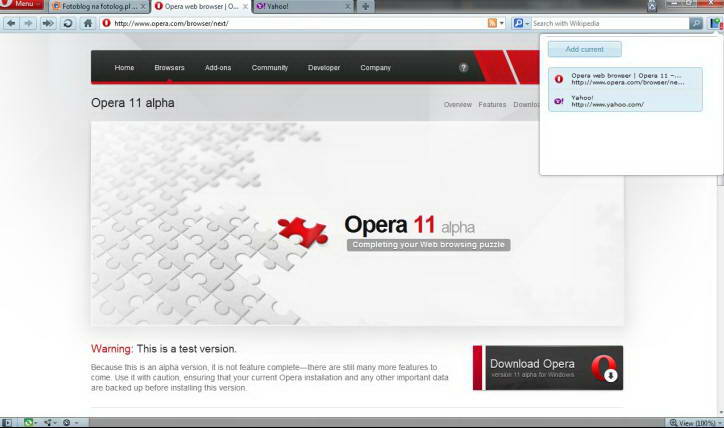724x428 pixels.
Task: Reload the current page
Action: click(67, 23)
